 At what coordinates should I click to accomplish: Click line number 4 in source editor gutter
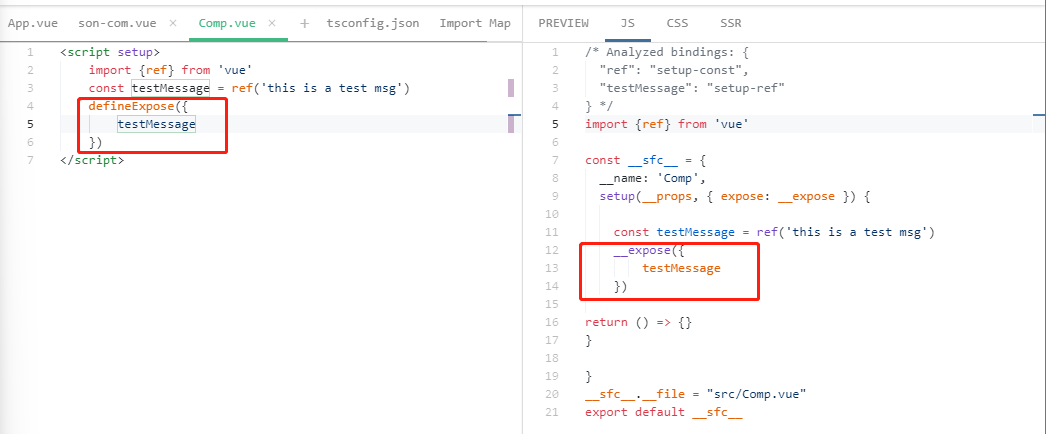click(31, 106)
